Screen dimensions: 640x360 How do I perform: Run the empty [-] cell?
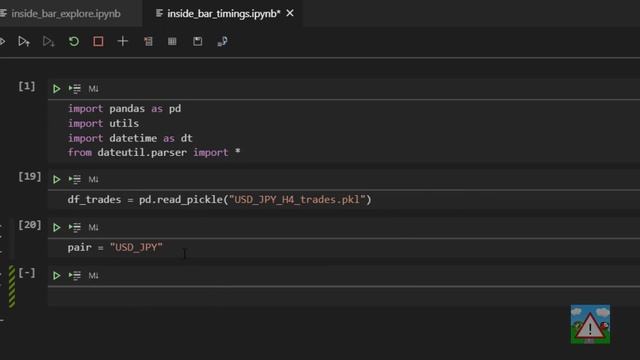(x=56, y=276)
